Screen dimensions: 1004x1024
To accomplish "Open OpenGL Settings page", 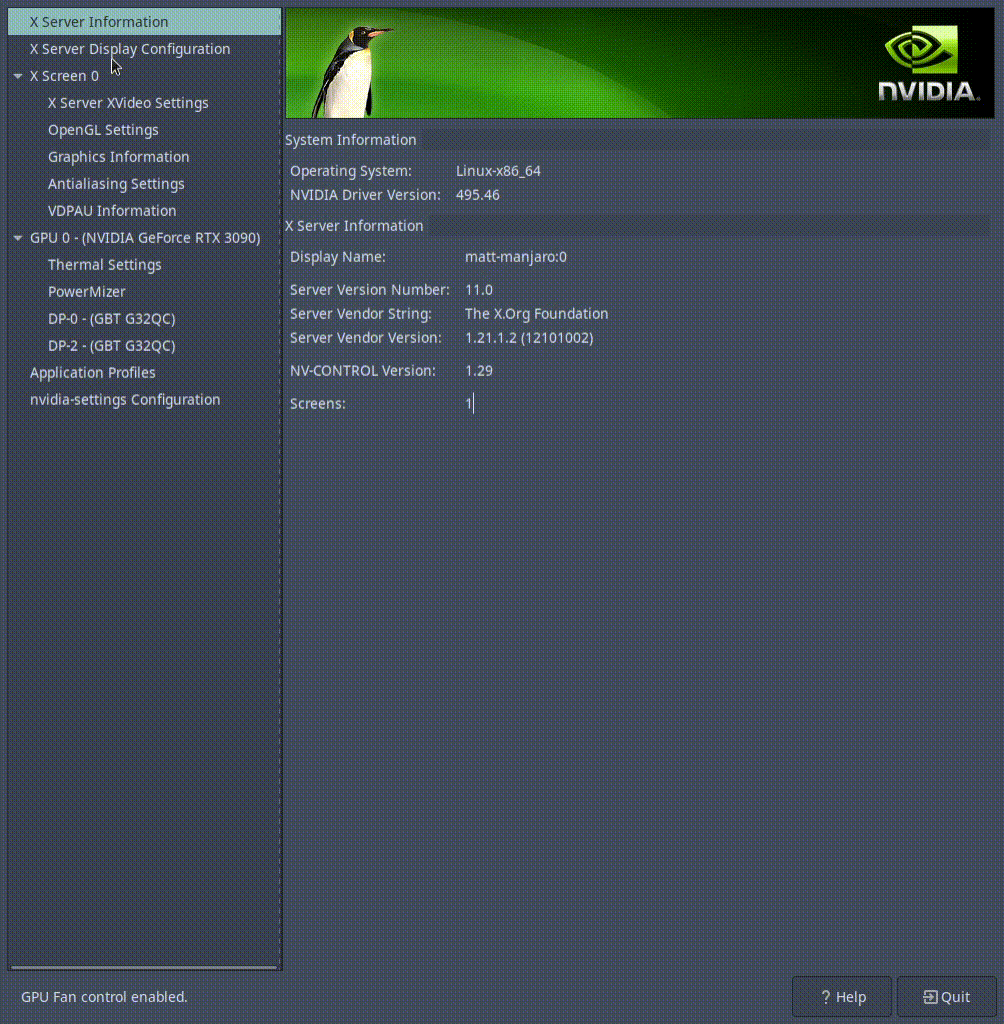I will pyautogui.click(x=103, y=130).
